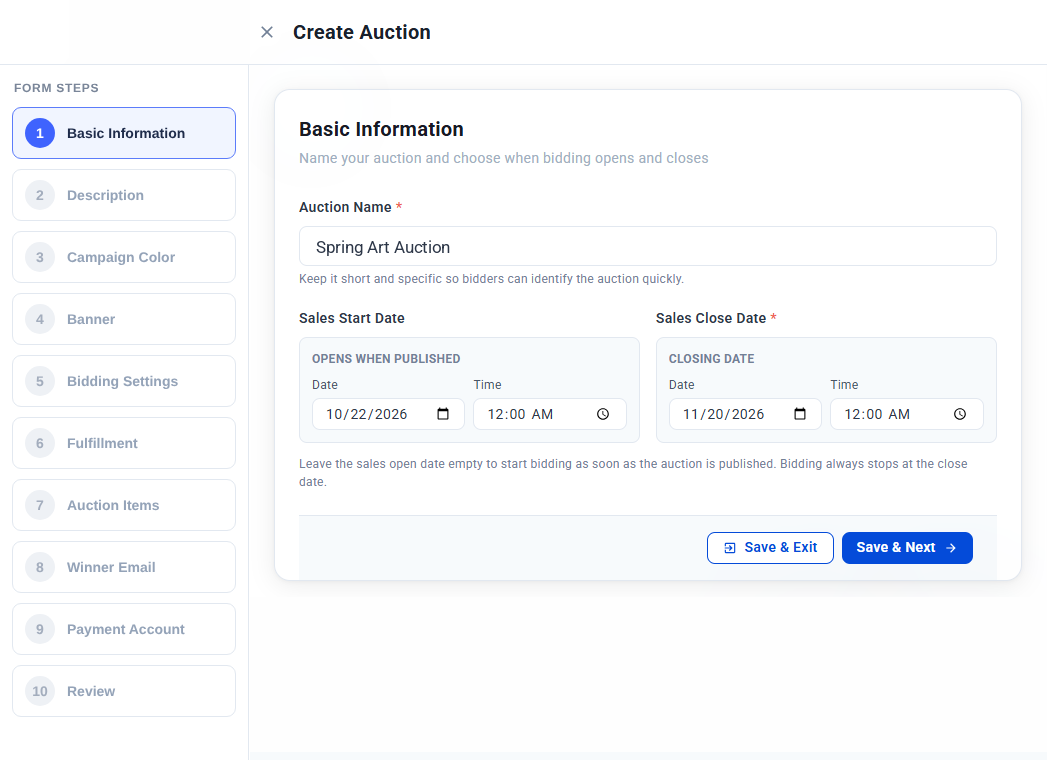Click 'Name your auction and choose' subtitle

pos(503,158)
